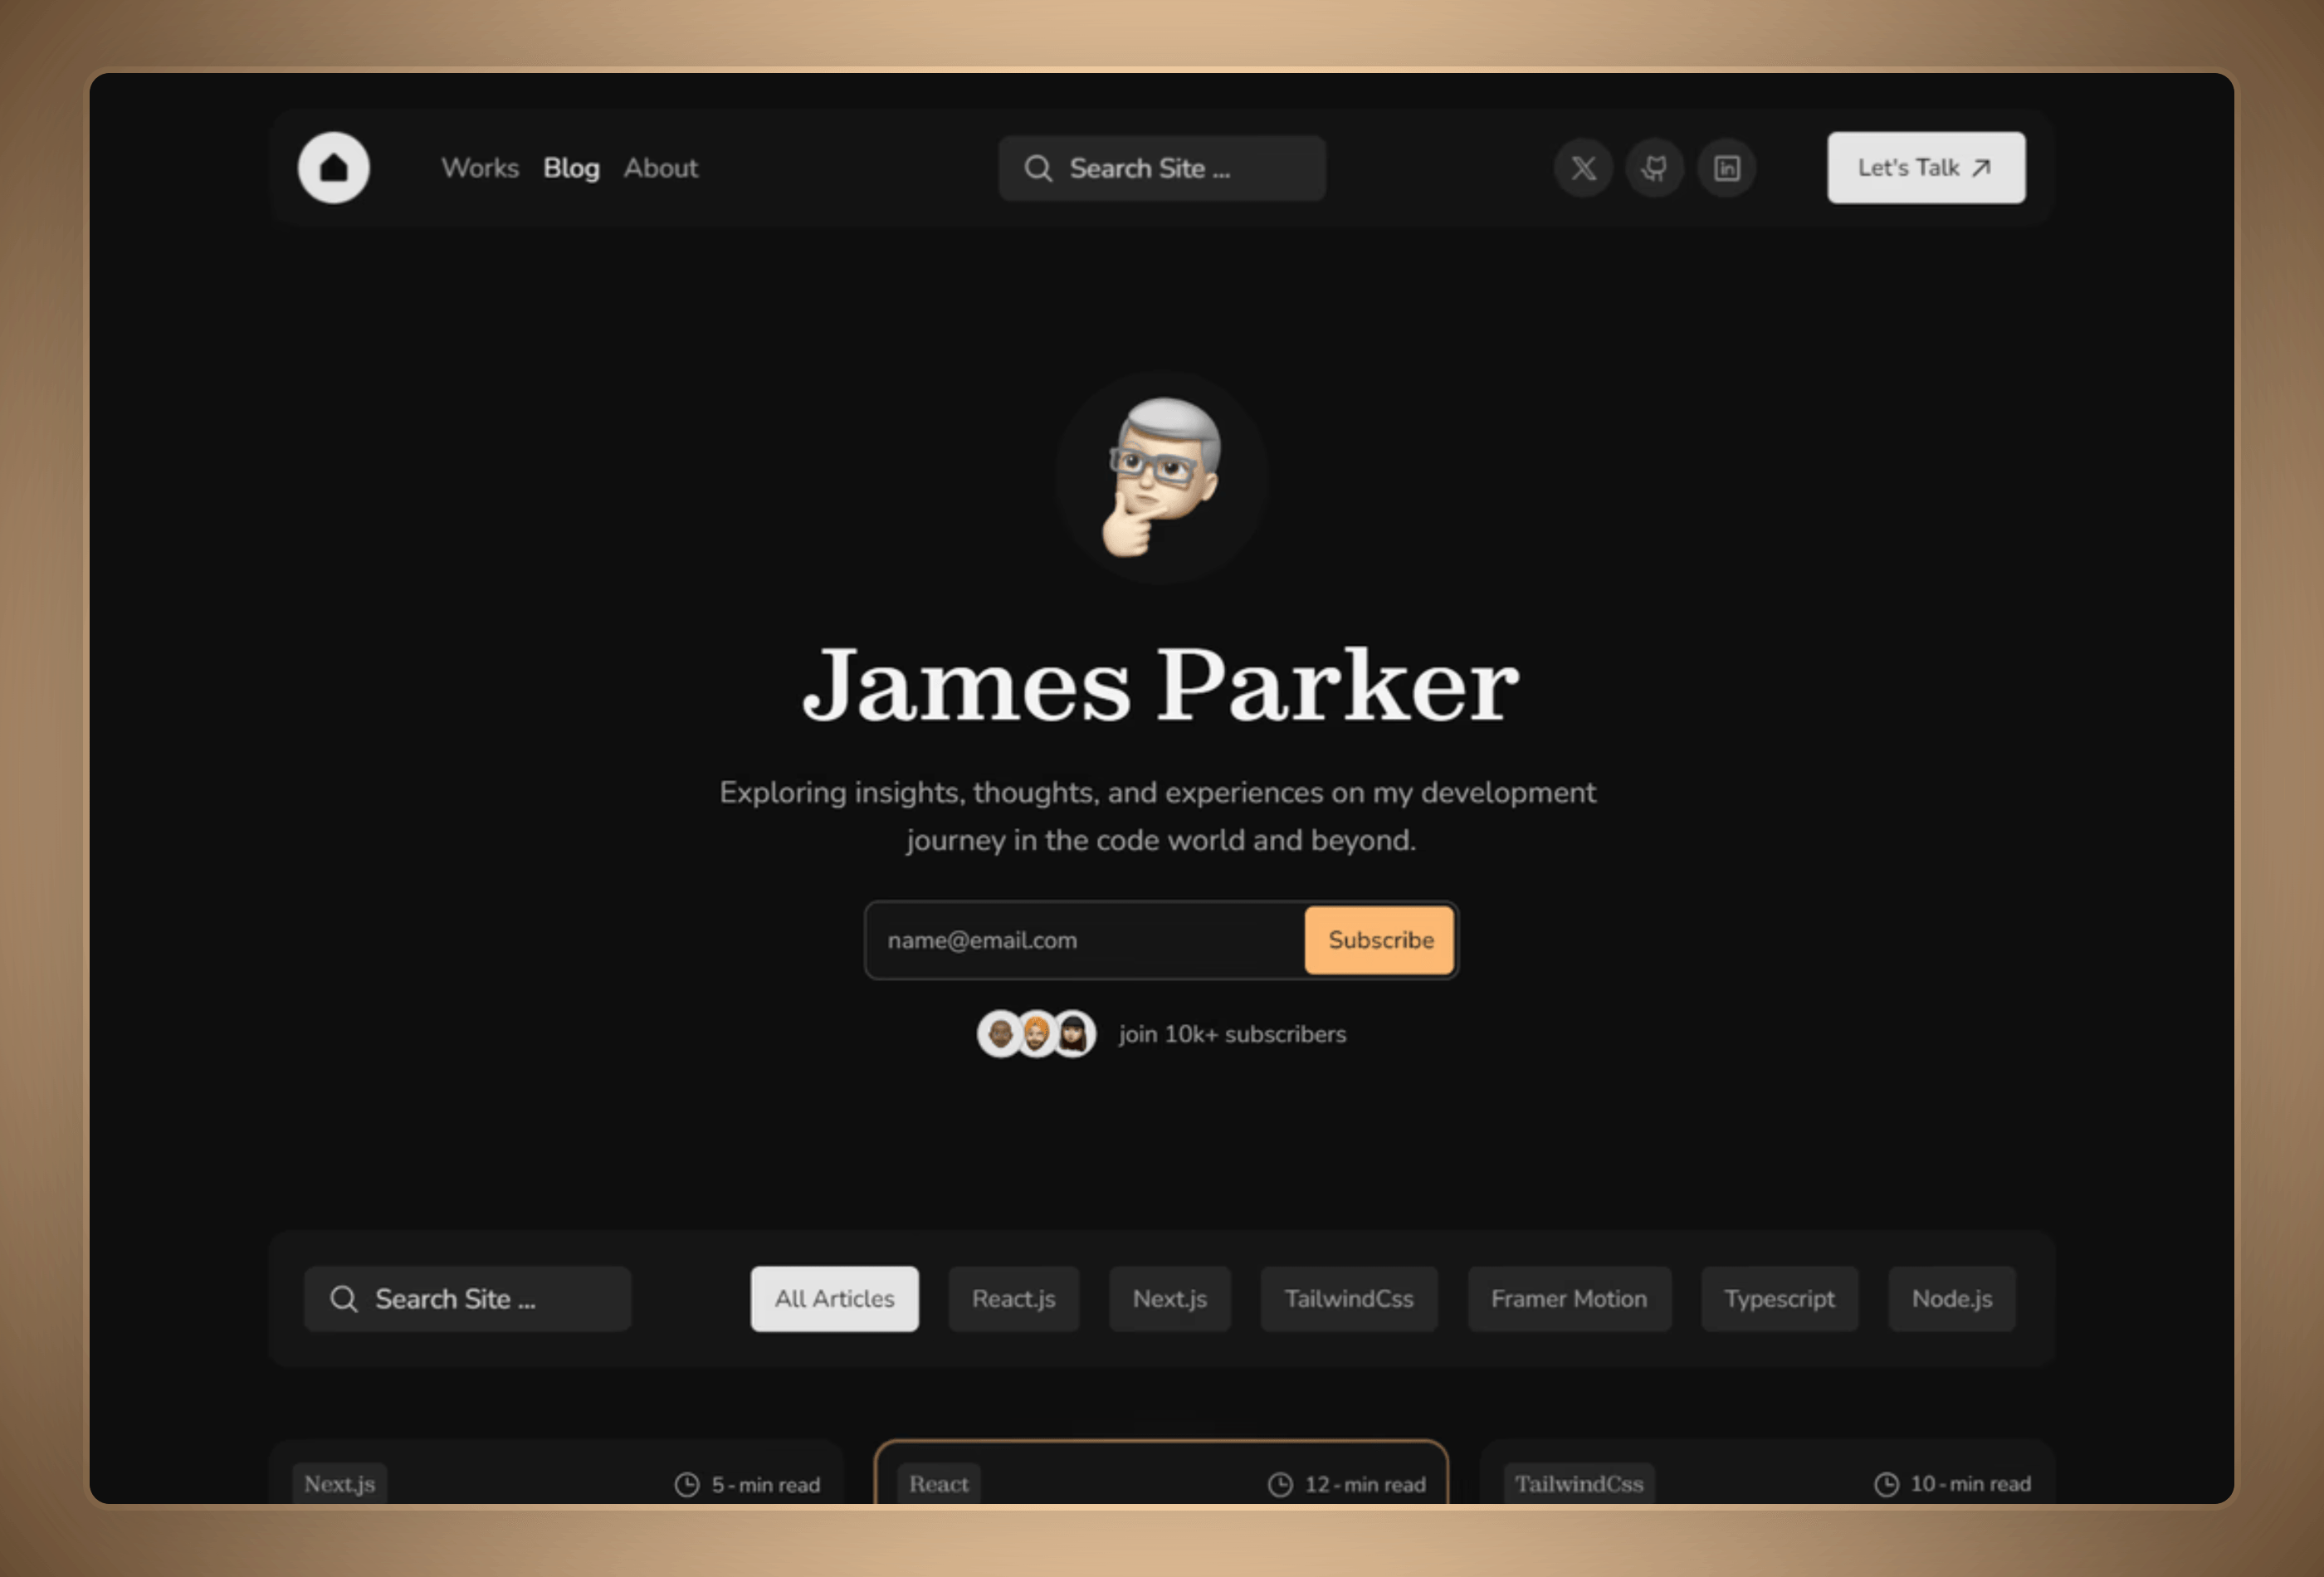Click the Let's Talk button
The width and height of the screenshot is (2324, 1577).
click(1923, 165)
